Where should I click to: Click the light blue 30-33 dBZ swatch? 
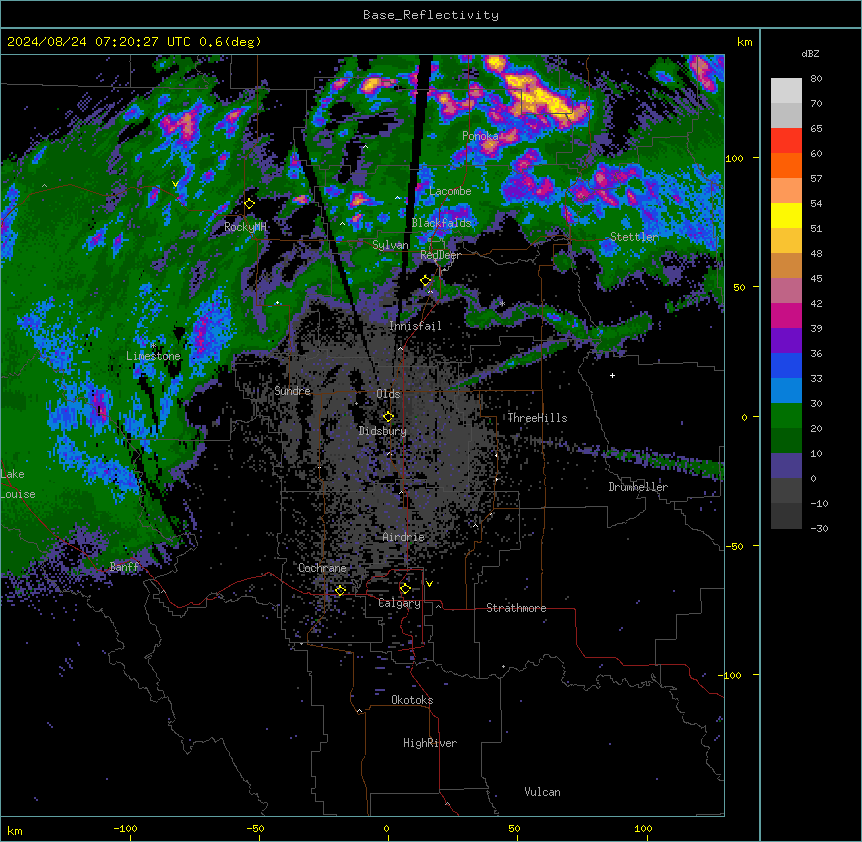point(786,391)
